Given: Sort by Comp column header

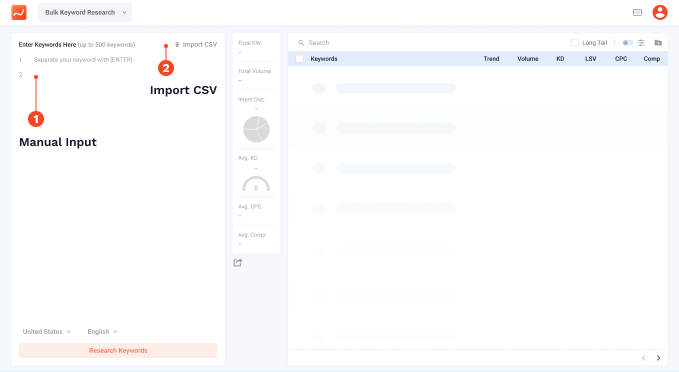Looking at the screenshot, I should [652, 59].
